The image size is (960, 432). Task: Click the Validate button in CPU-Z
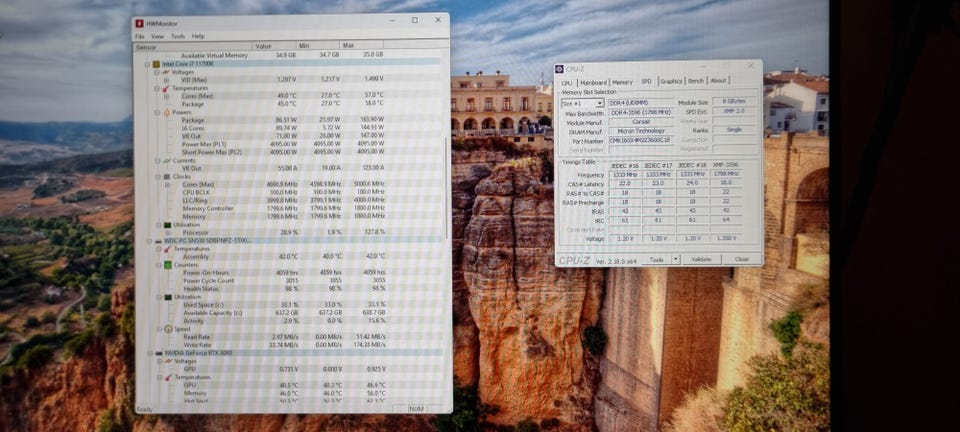pos(701,259)
